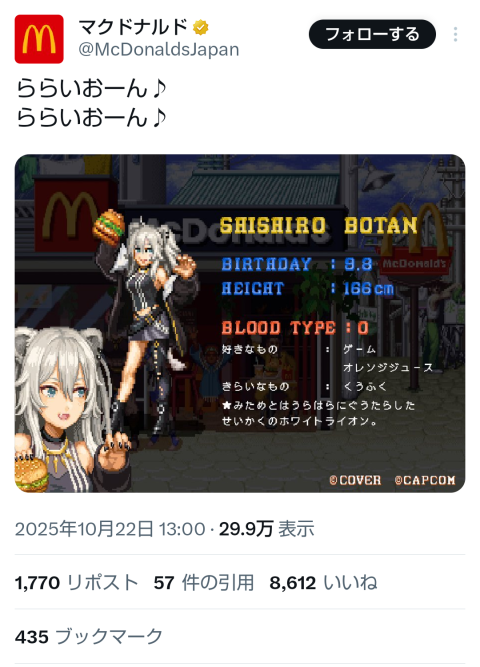Open the McDonald's profile avatar
Screen dimensions: 480x667
tap(39, 39)
